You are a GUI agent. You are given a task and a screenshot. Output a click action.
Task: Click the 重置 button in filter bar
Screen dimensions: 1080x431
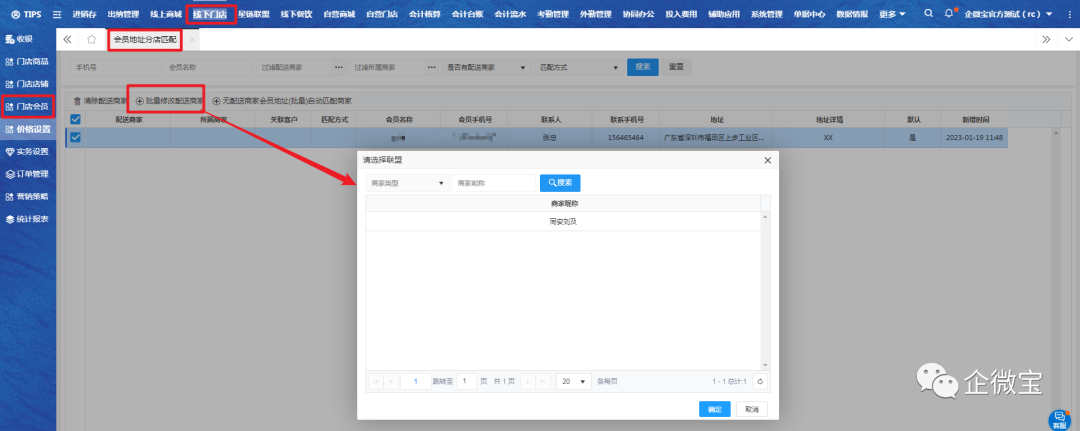coord(676,67)
